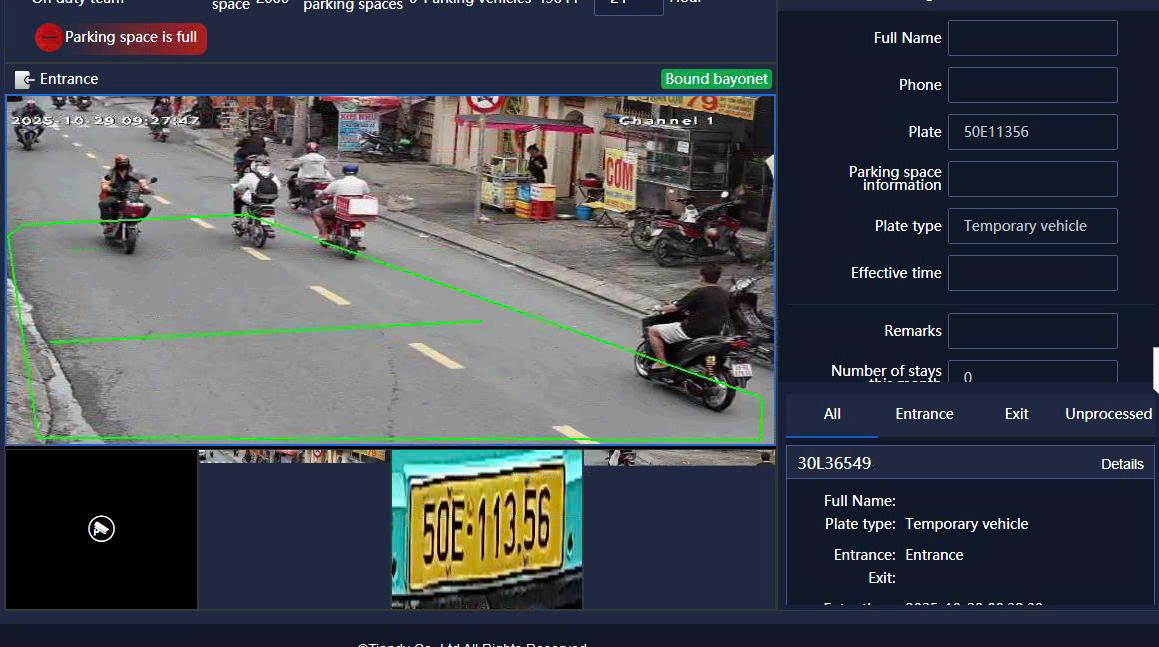Click the Plate field containing 50E11356
1159x647 pixels.
(x=1032, y=131)
